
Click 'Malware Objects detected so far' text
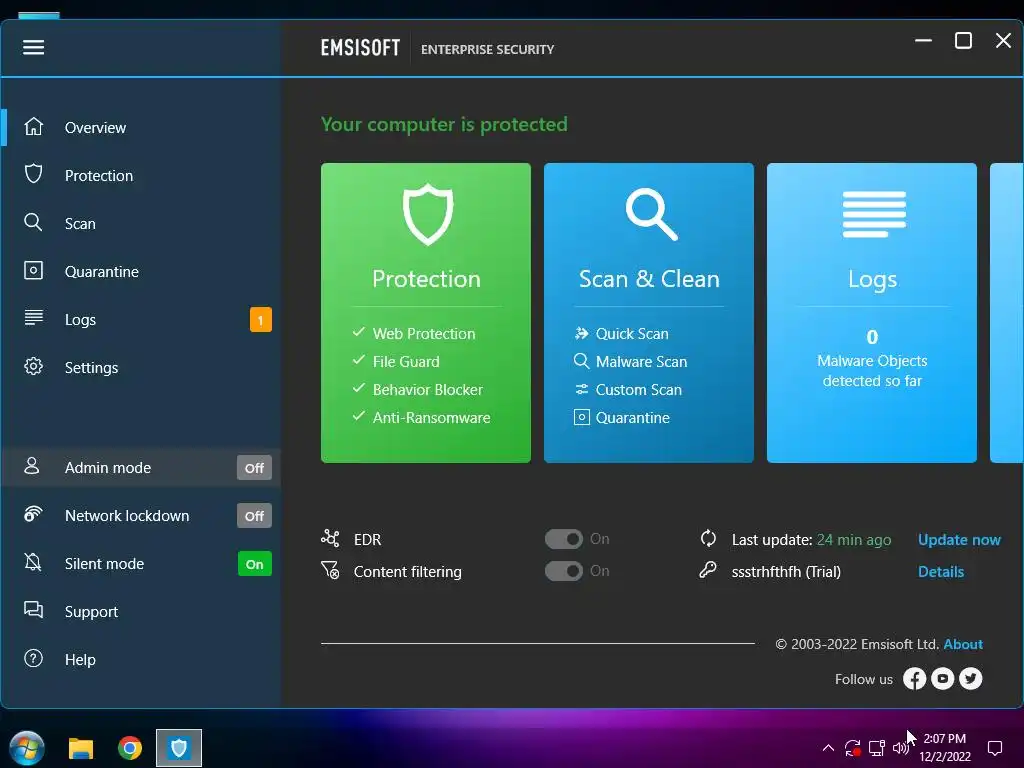tap(872, 370)
